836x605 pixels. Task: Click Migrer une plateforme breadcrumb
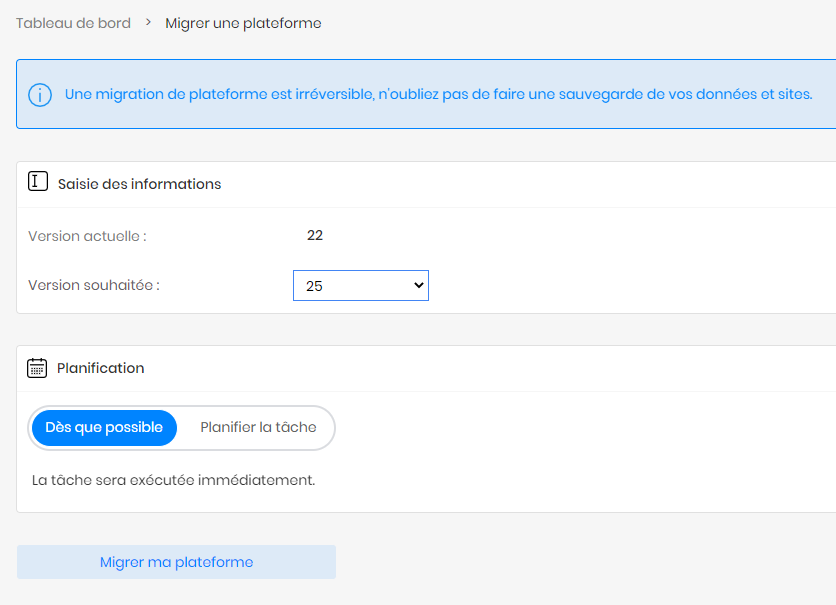[x=243, y=23]
